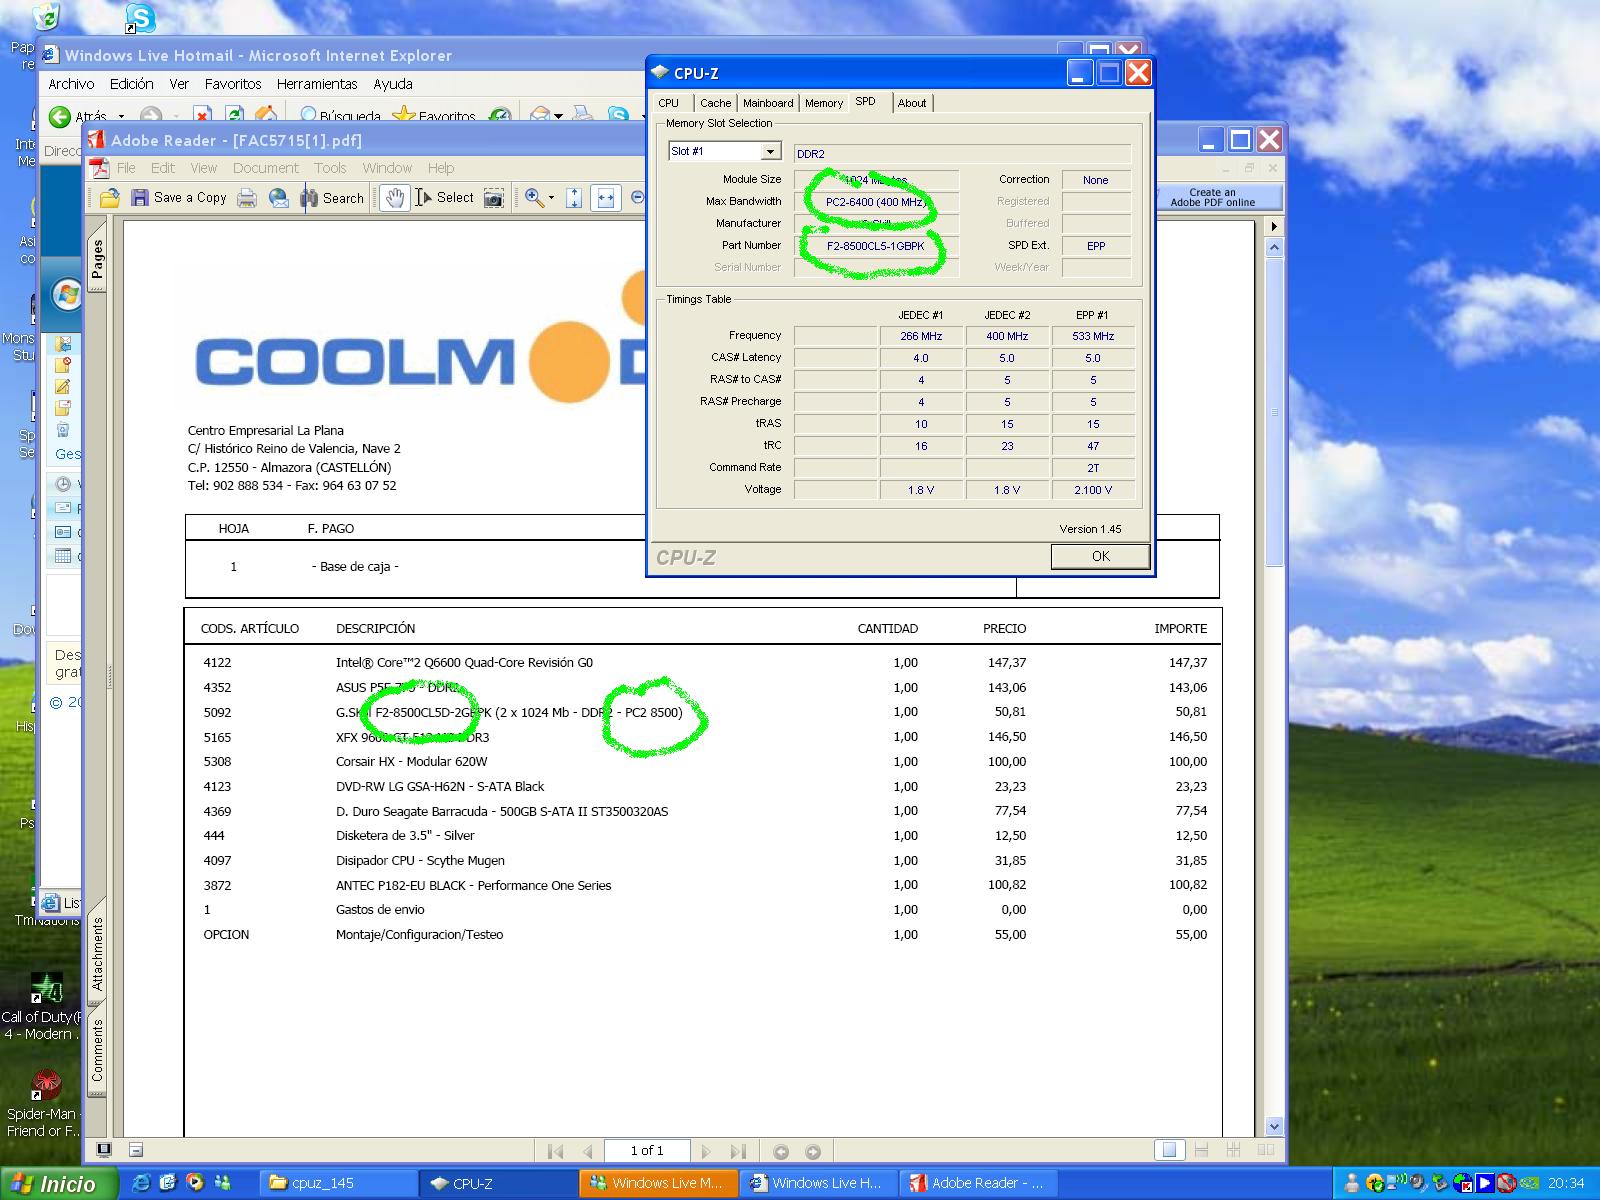Open Internet Explorer Herramientas menu
Viewport: 1600px width, 1200px height.
(x=317, y=84)
